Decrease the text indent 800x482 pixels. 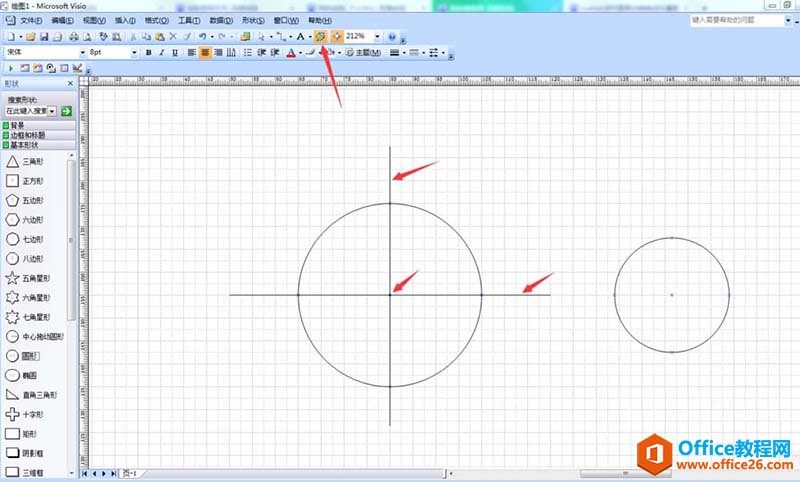point(262,53)
